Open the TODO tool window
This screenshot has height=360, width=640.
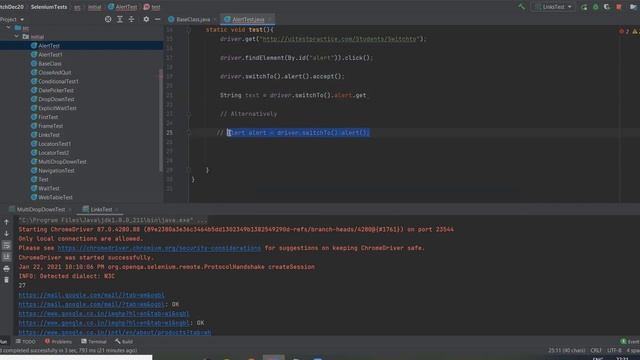(x=26, y=342)
